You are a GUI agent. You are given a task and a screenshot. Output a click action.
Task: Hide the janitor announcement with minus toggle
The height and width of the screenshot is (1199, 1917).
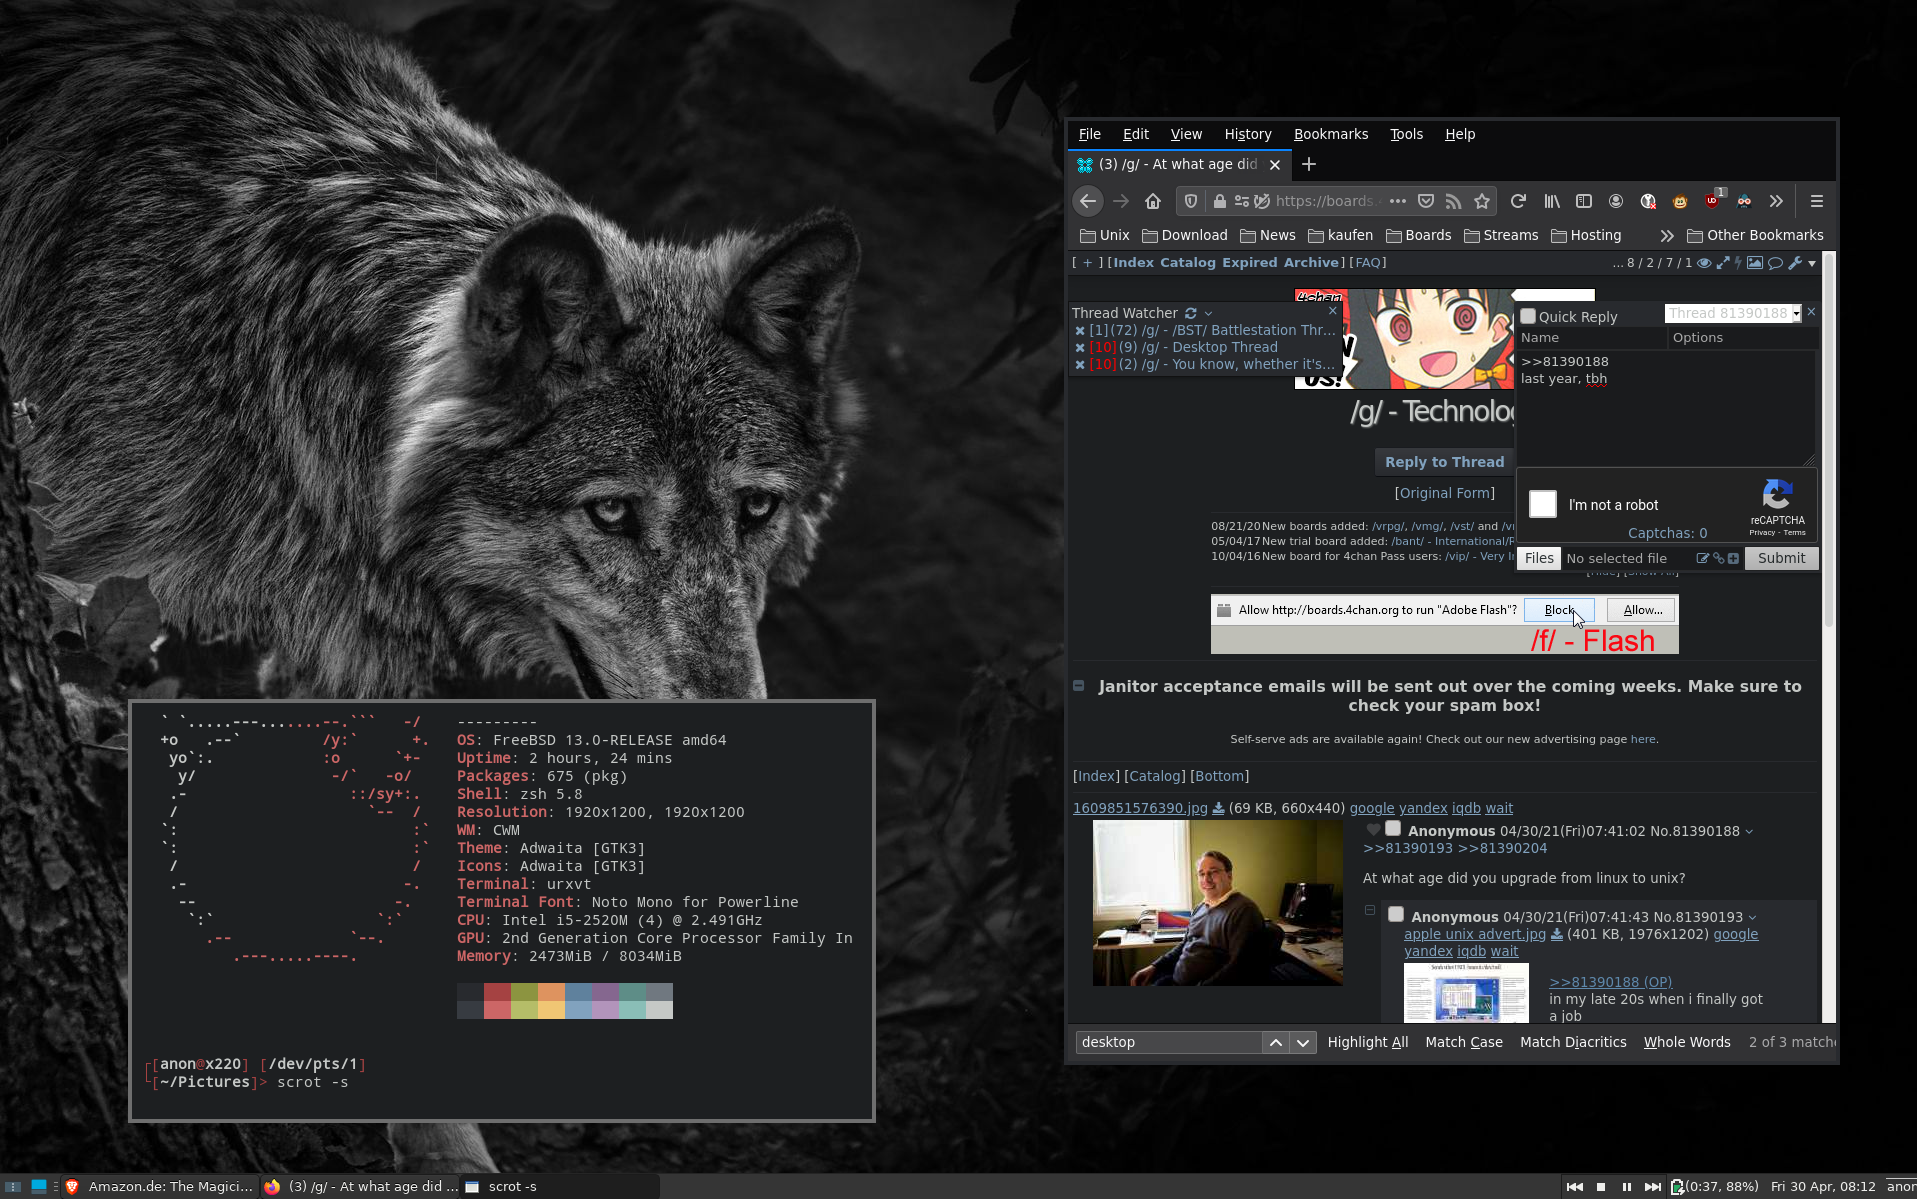pyautogui.click(x=1078, y=685)
